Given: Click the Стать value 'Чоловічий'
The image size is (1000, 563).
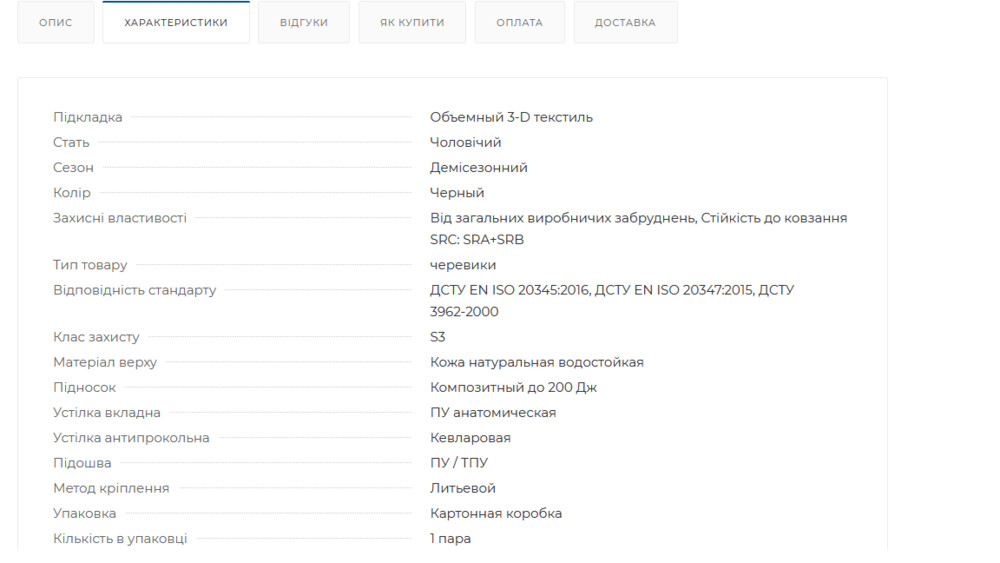Looking at the screenshot, I should [x=465, y=142].
